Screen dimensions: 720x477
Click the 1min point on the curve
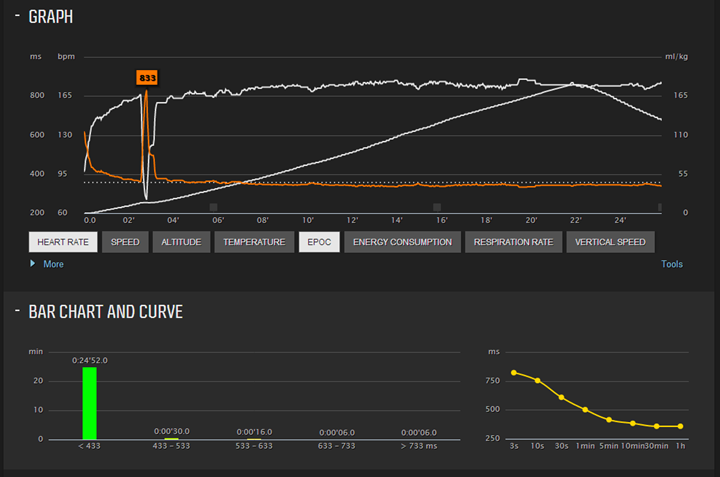585,410
